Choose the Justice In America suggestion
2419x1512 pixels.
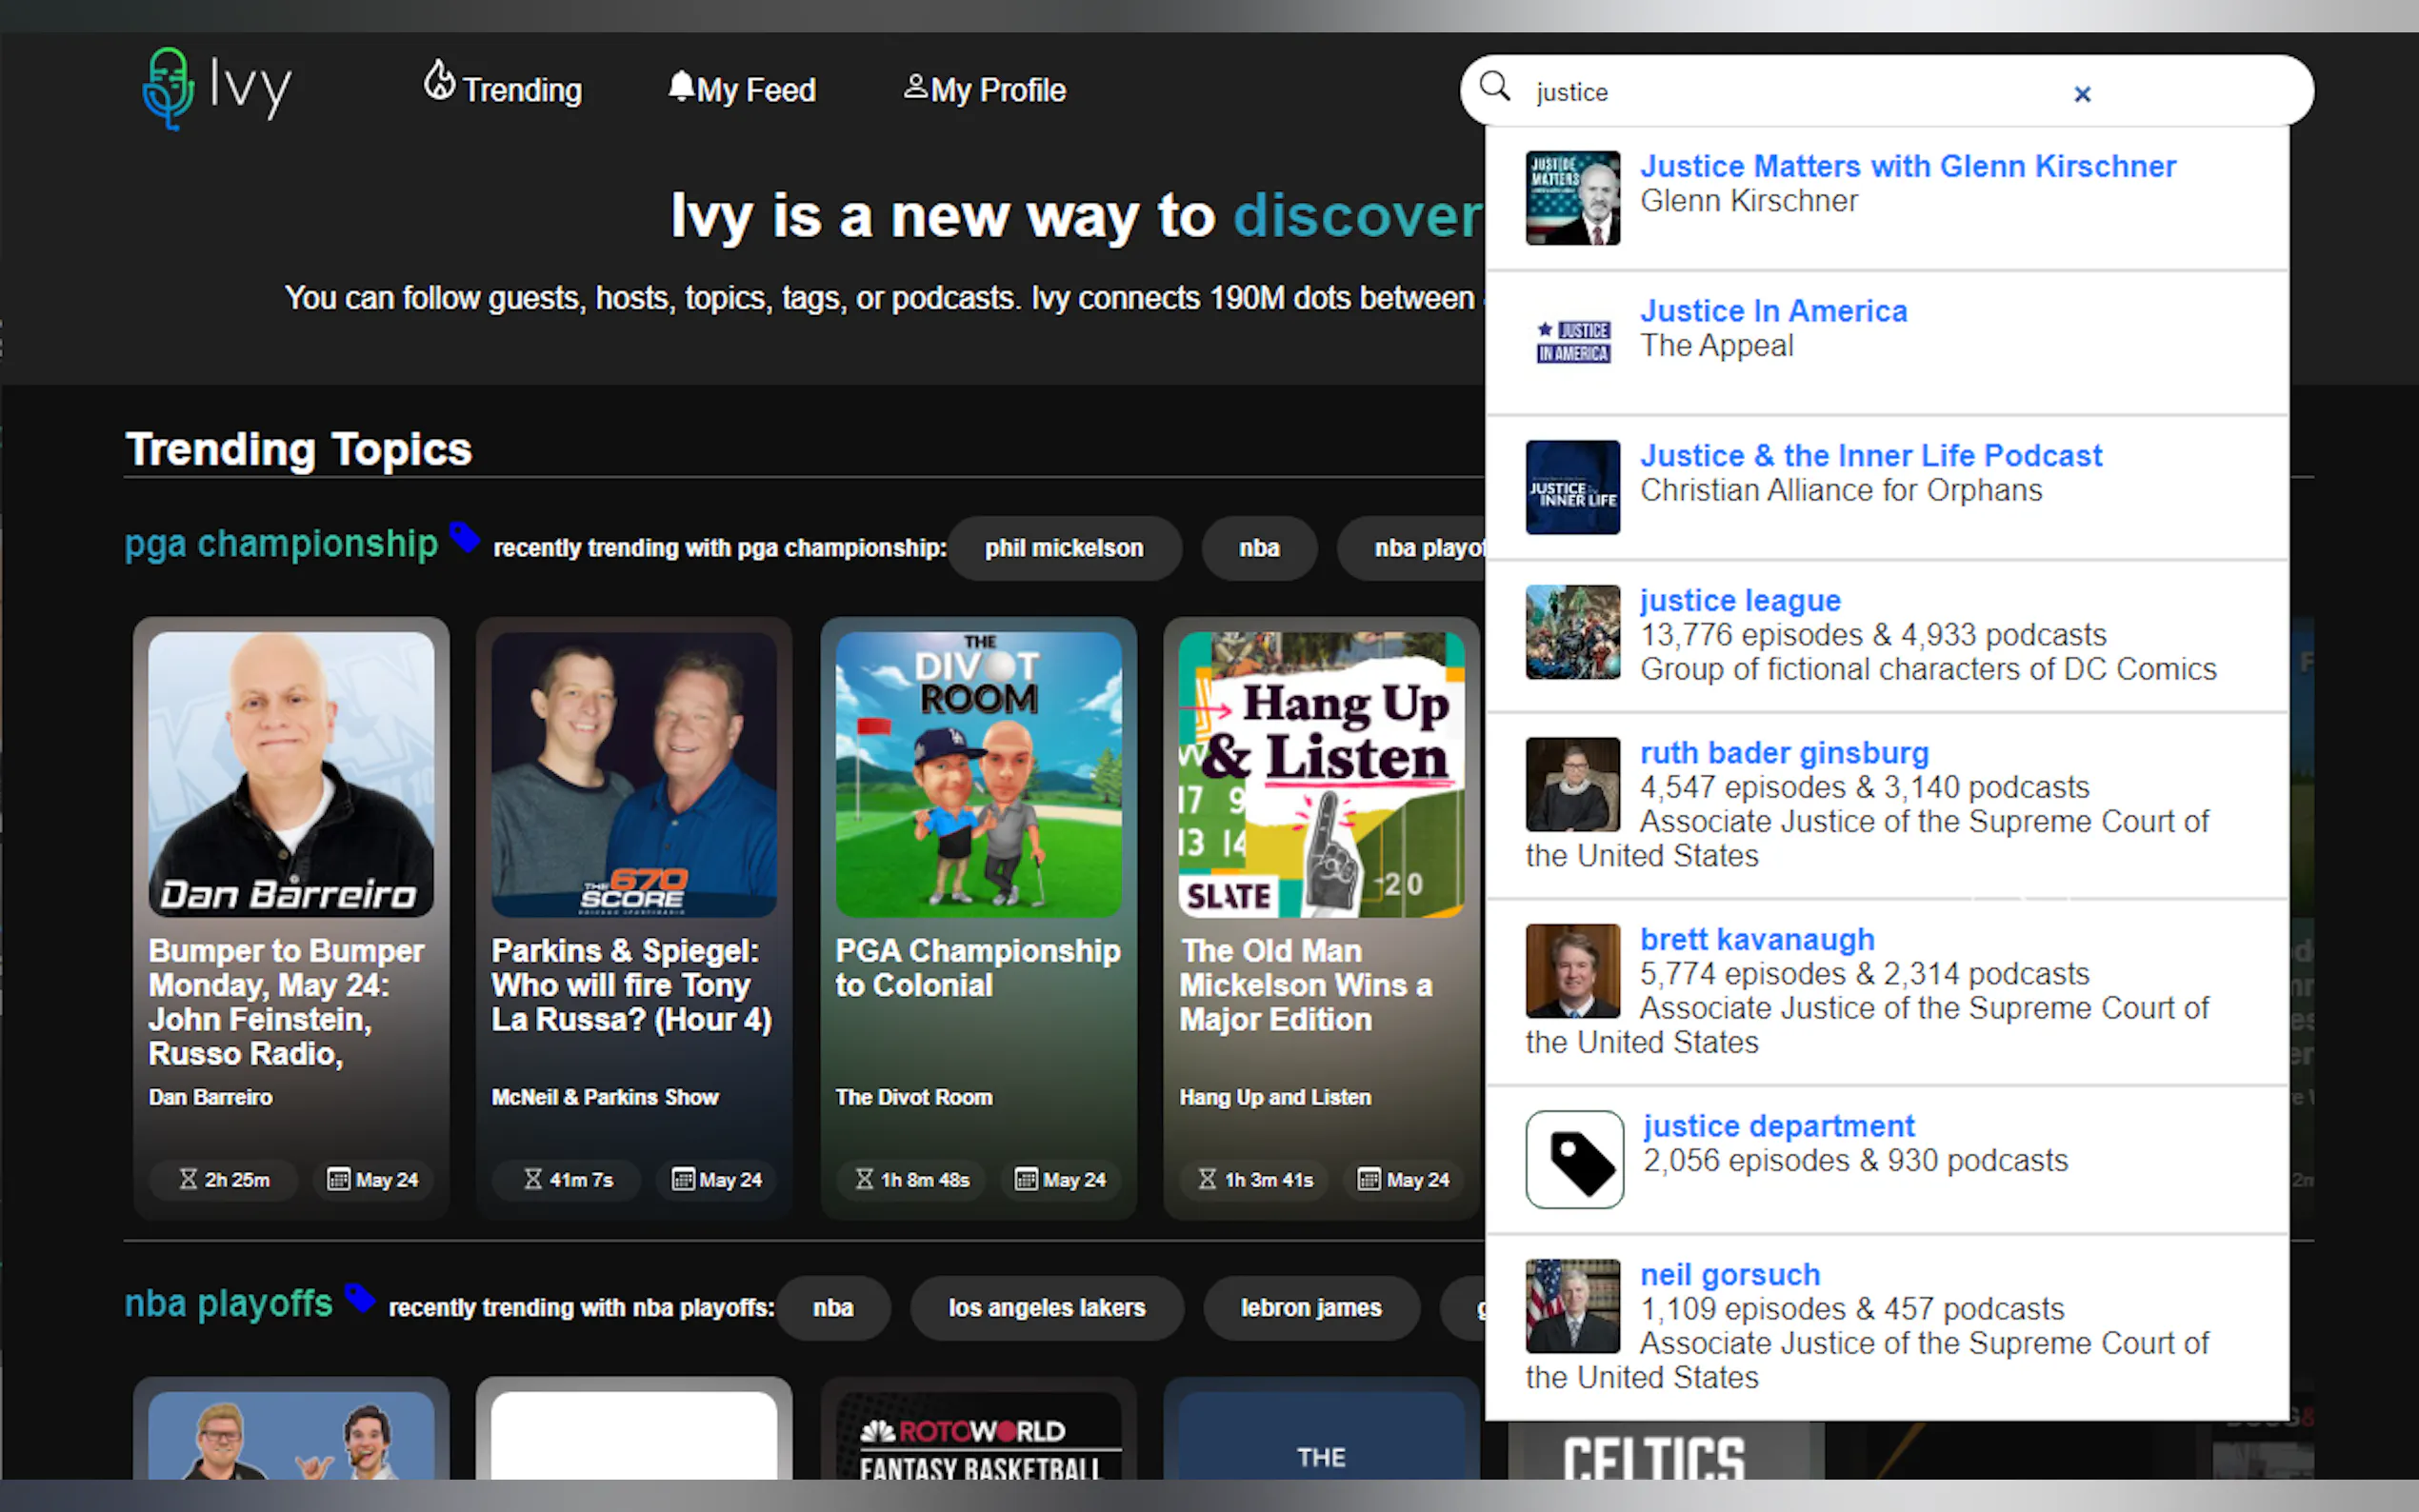point(1773,311)
